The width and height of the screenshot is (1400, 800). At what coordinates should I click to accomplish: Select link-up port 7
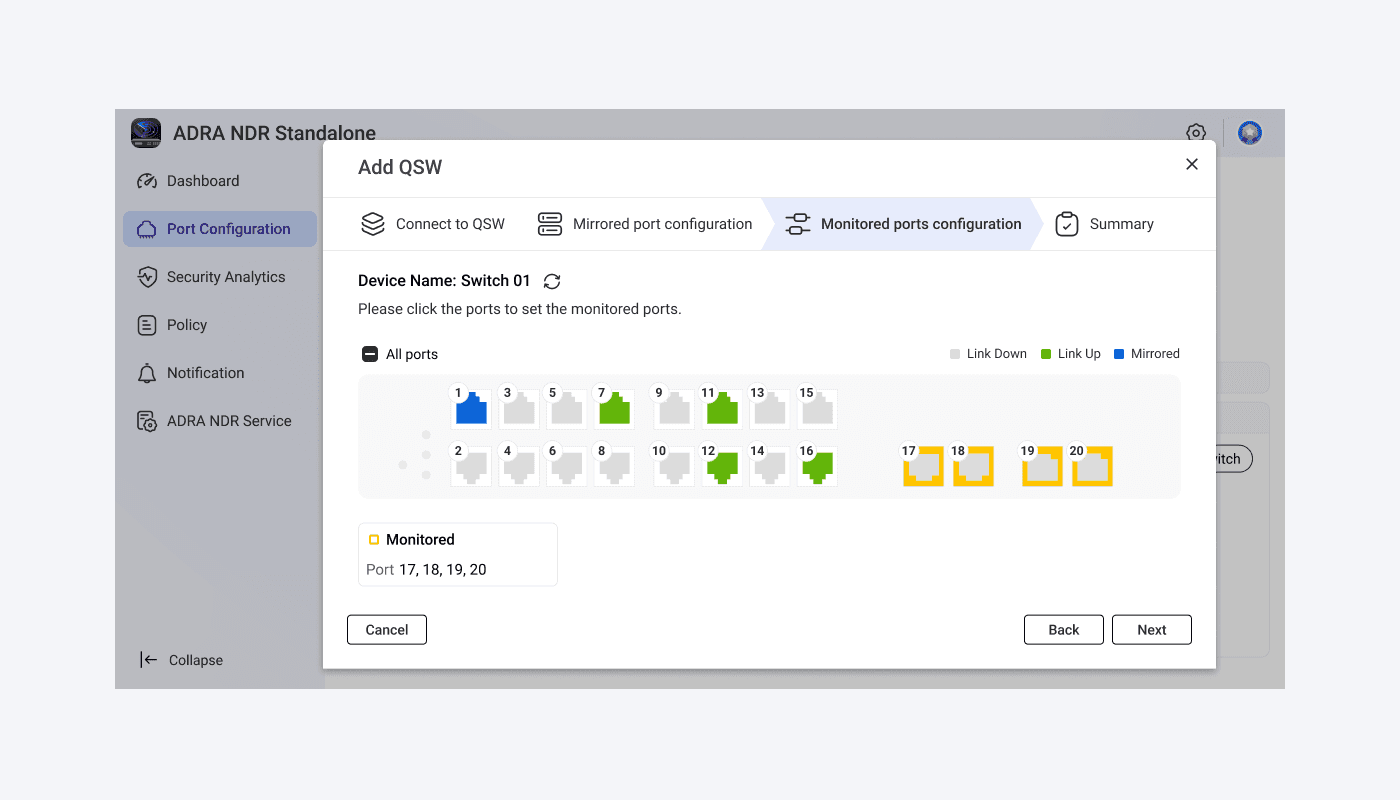[614, 409]
